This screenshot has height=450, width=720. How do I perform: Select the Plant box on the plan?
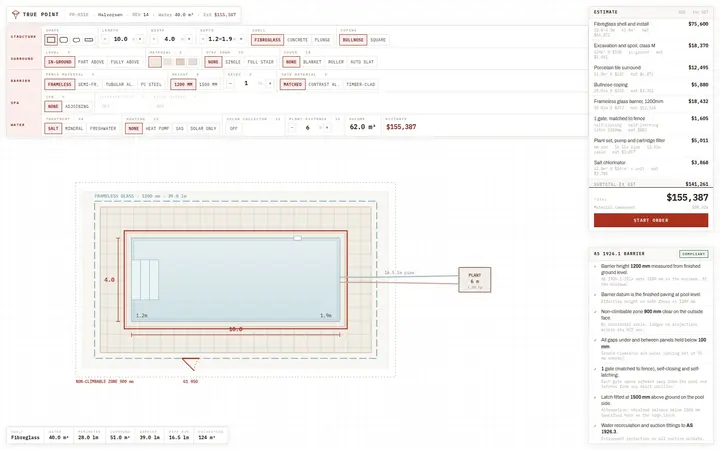tap(474, 280)
